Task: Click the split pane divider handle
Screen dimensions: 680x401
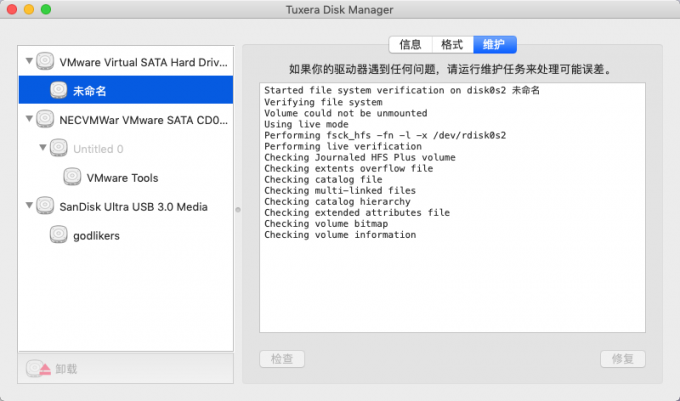Action: point(238,210)
